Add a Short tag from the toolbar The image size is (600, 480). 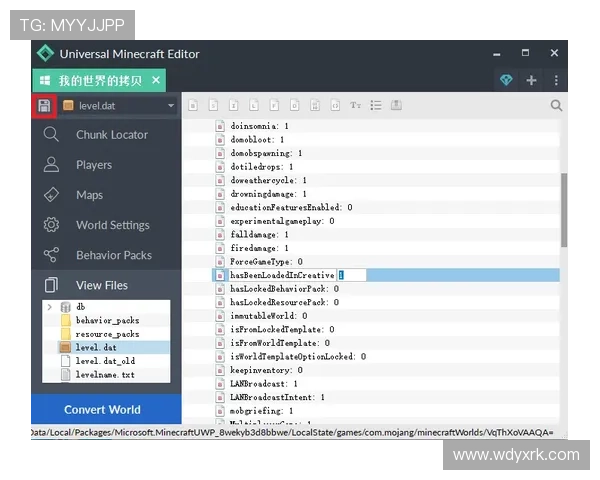(x=214, y=105)
